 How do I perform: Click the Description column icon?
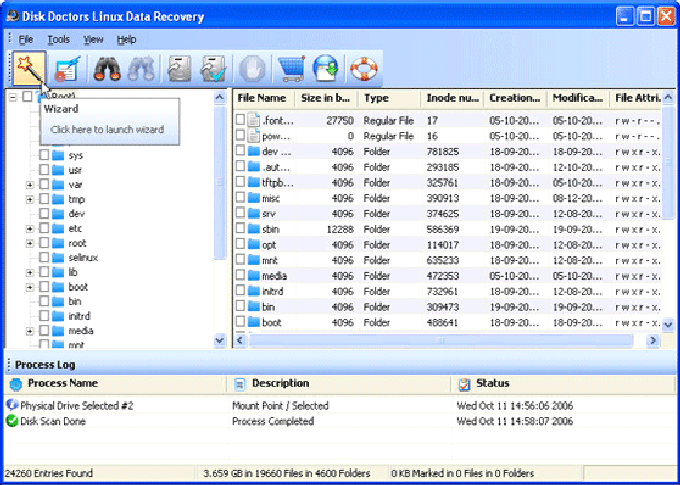[x=239, y=384]
